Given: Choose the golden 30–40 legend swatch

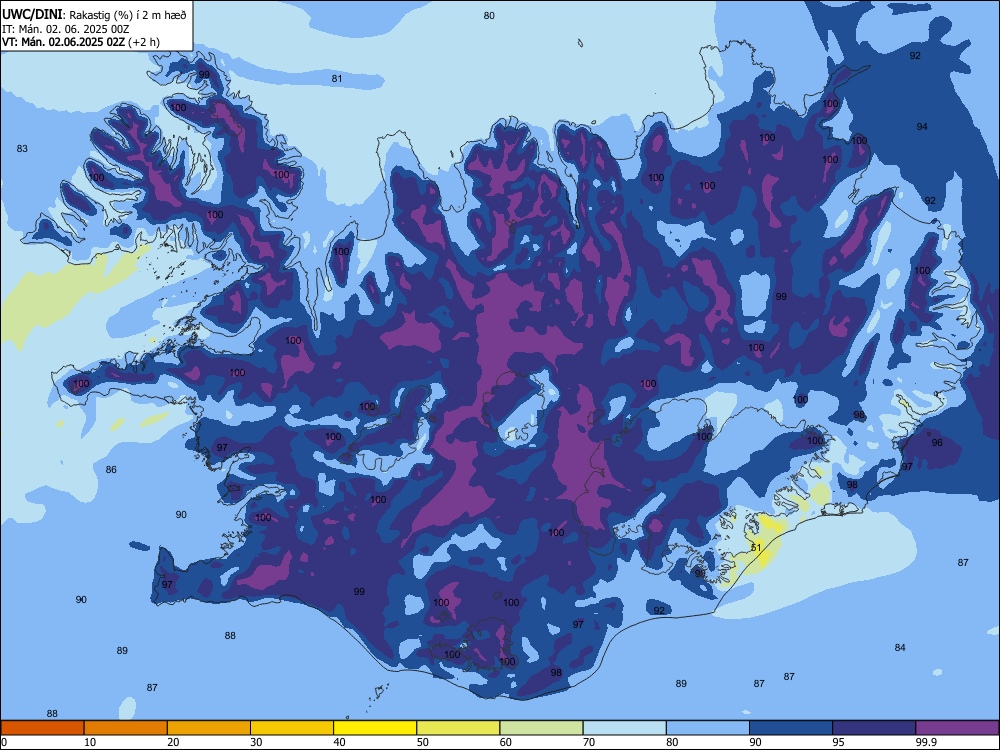Looking at the screenshot, I should [292, 728].
